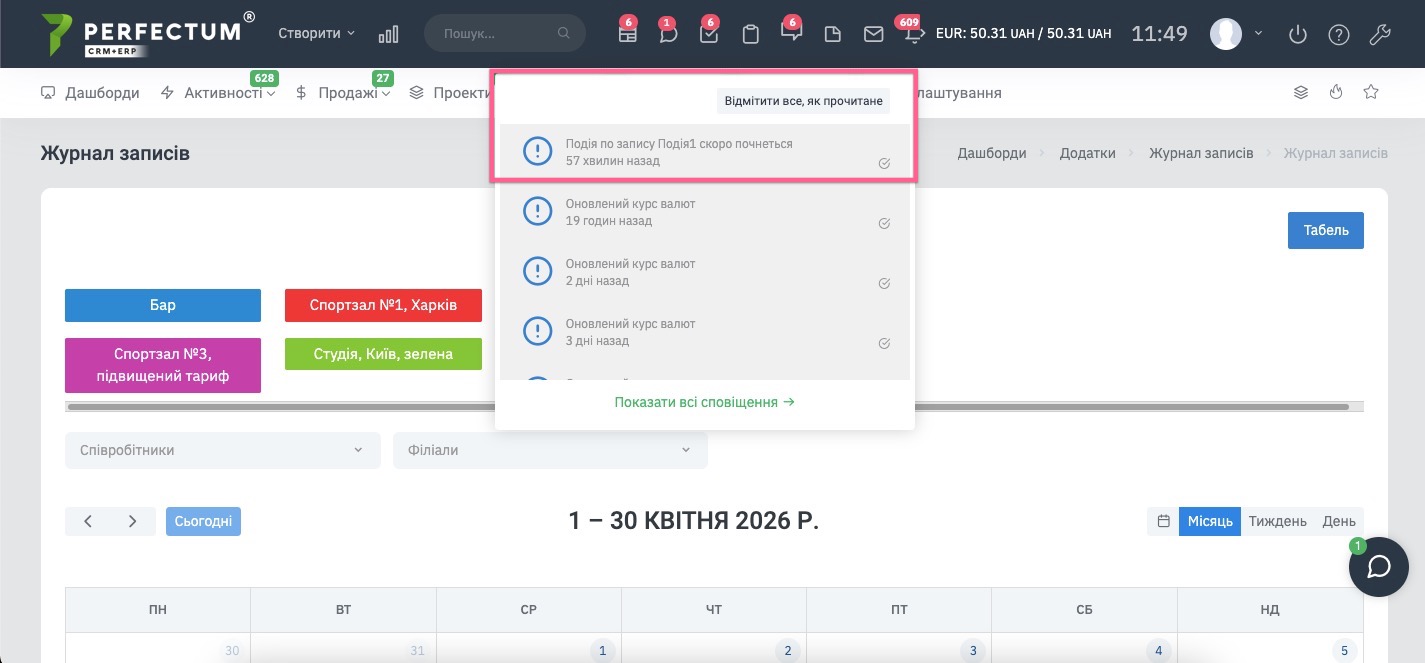Expand the Створити menu
This screenshot has height=663, width=1425.
316,33
